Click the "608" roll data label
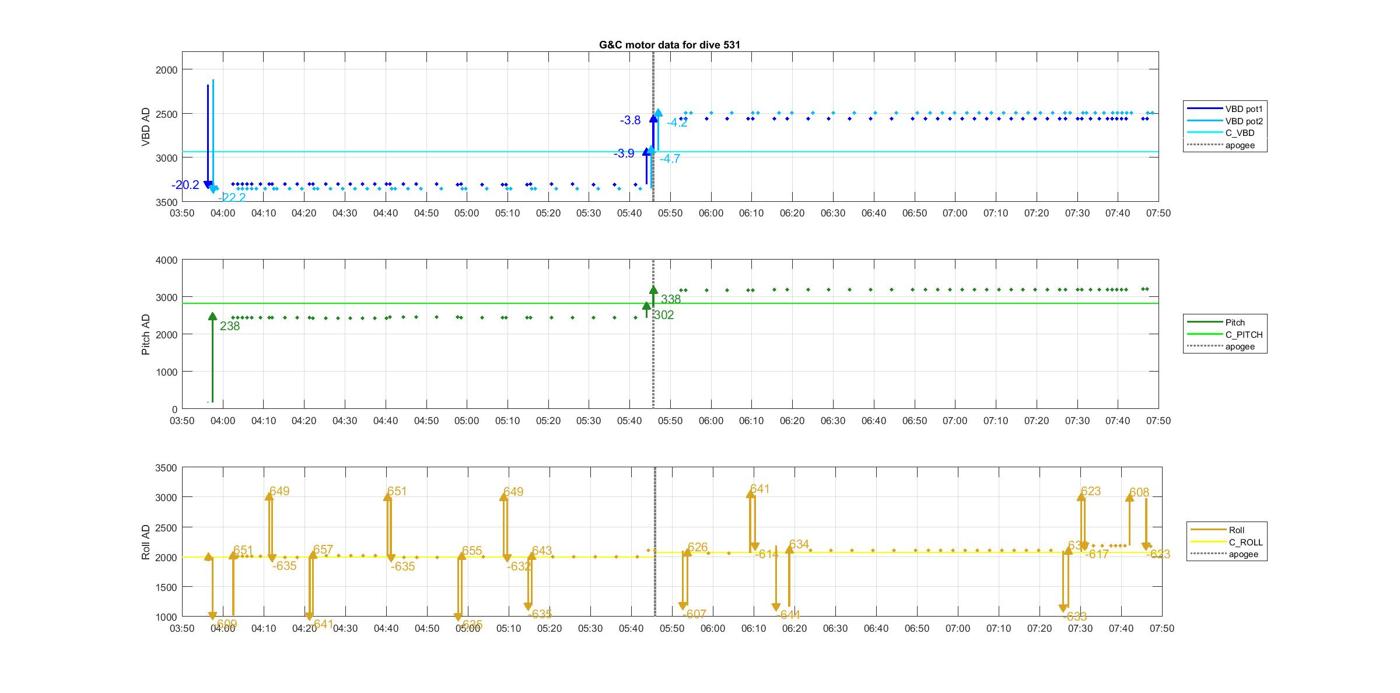 click(1139, 493)
